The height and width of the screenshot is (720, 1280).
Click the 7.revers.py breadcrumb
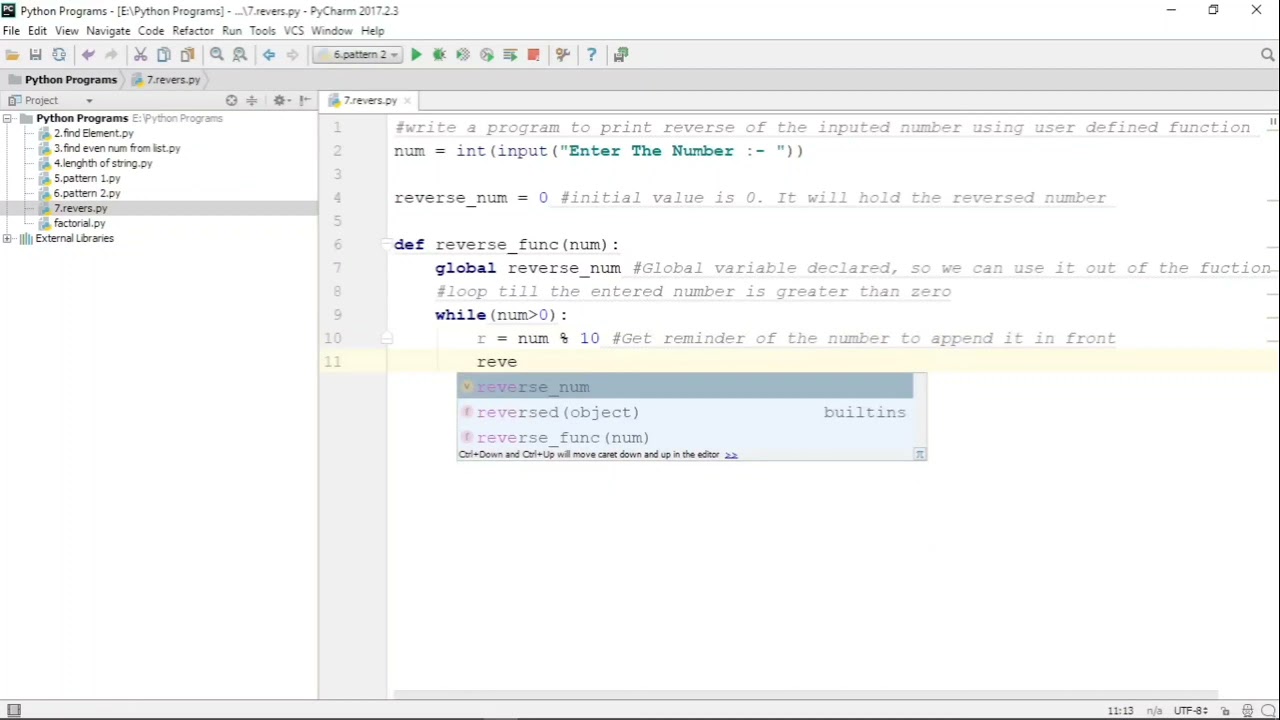click(166, 80)
